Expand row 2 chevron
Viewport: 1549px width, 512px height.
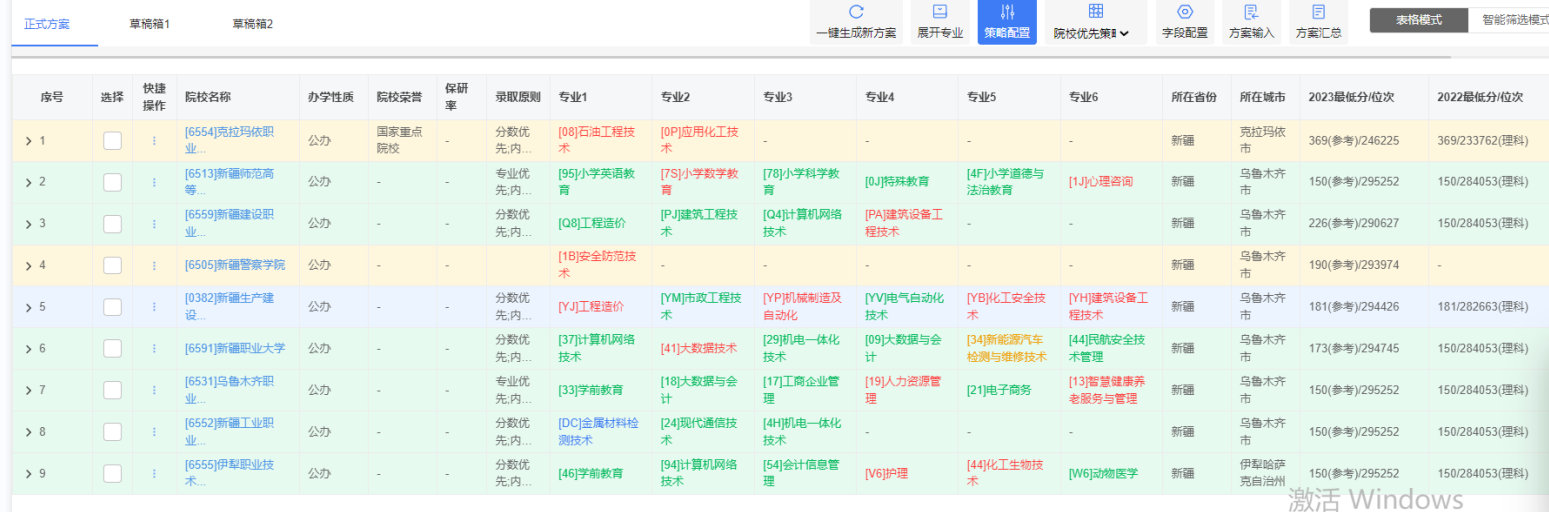pyautogui.click(x=28, y=182)
